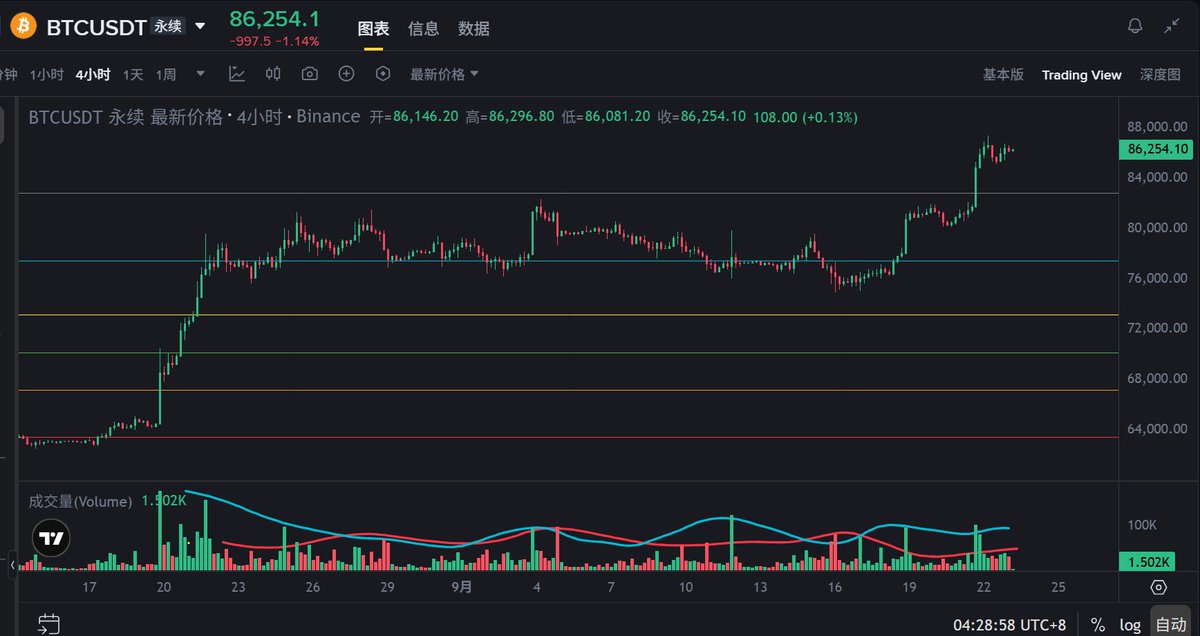Open chart settings hexagon icon in toolbar
The width and height of the screenshot is (1200, 636).
382,74
